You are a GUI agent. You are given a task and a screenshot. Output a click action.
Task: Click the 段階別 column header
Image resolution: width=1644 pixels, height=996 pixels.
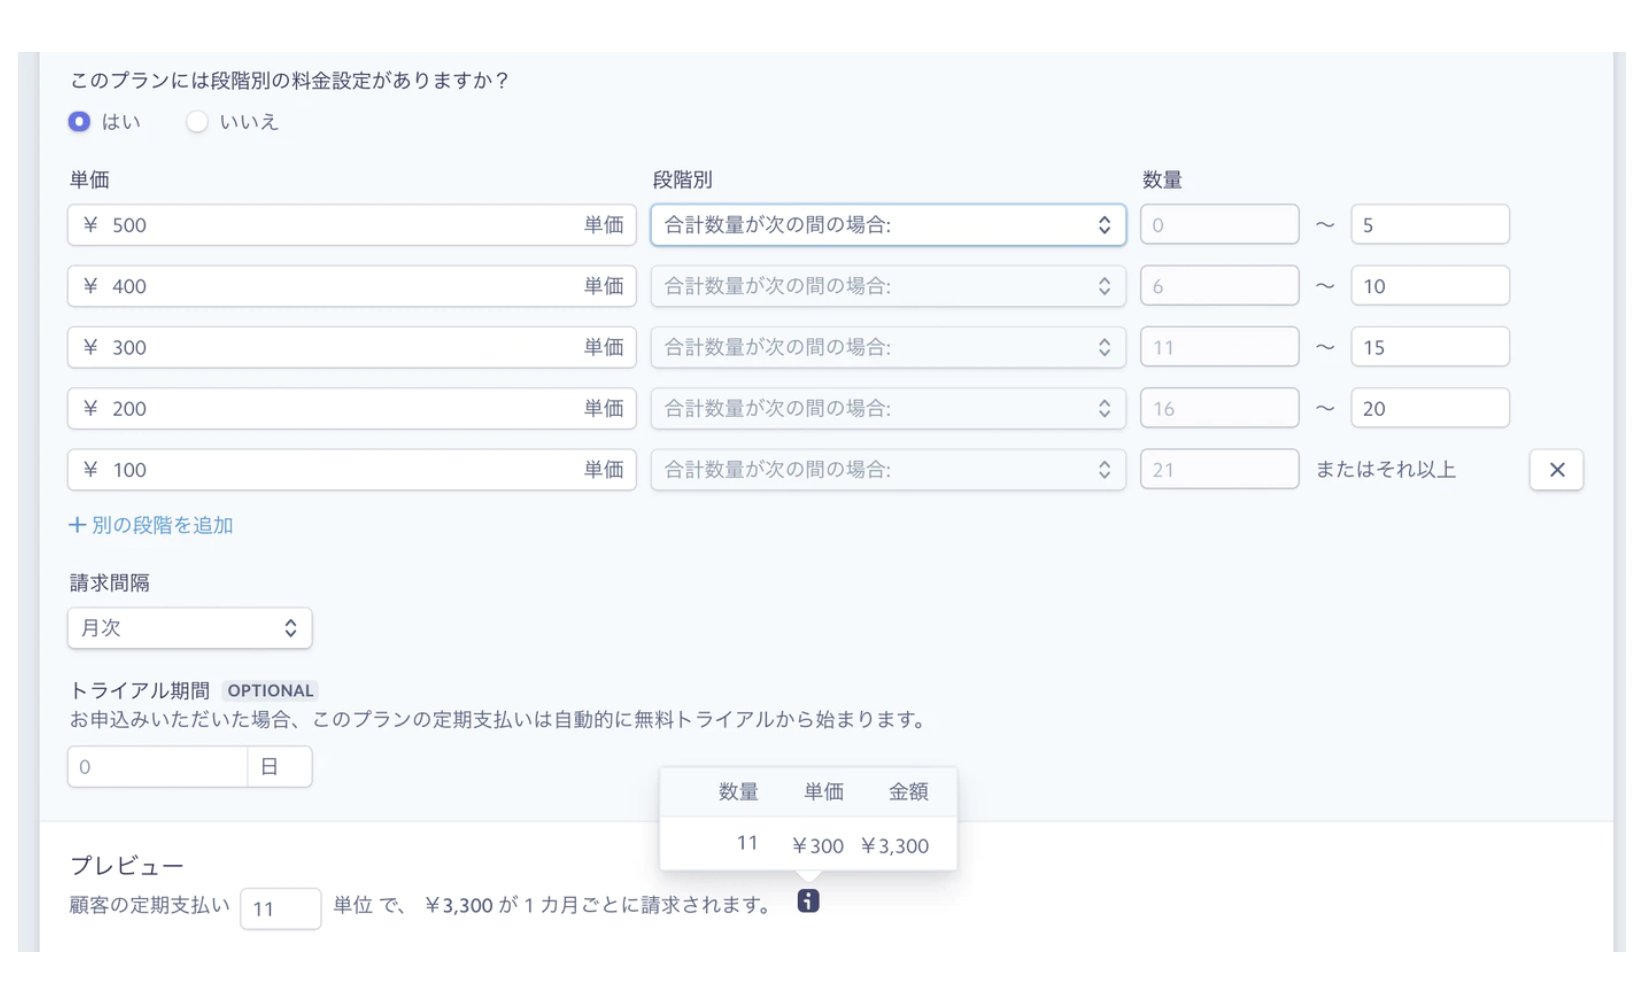click(x=682, y=180)
